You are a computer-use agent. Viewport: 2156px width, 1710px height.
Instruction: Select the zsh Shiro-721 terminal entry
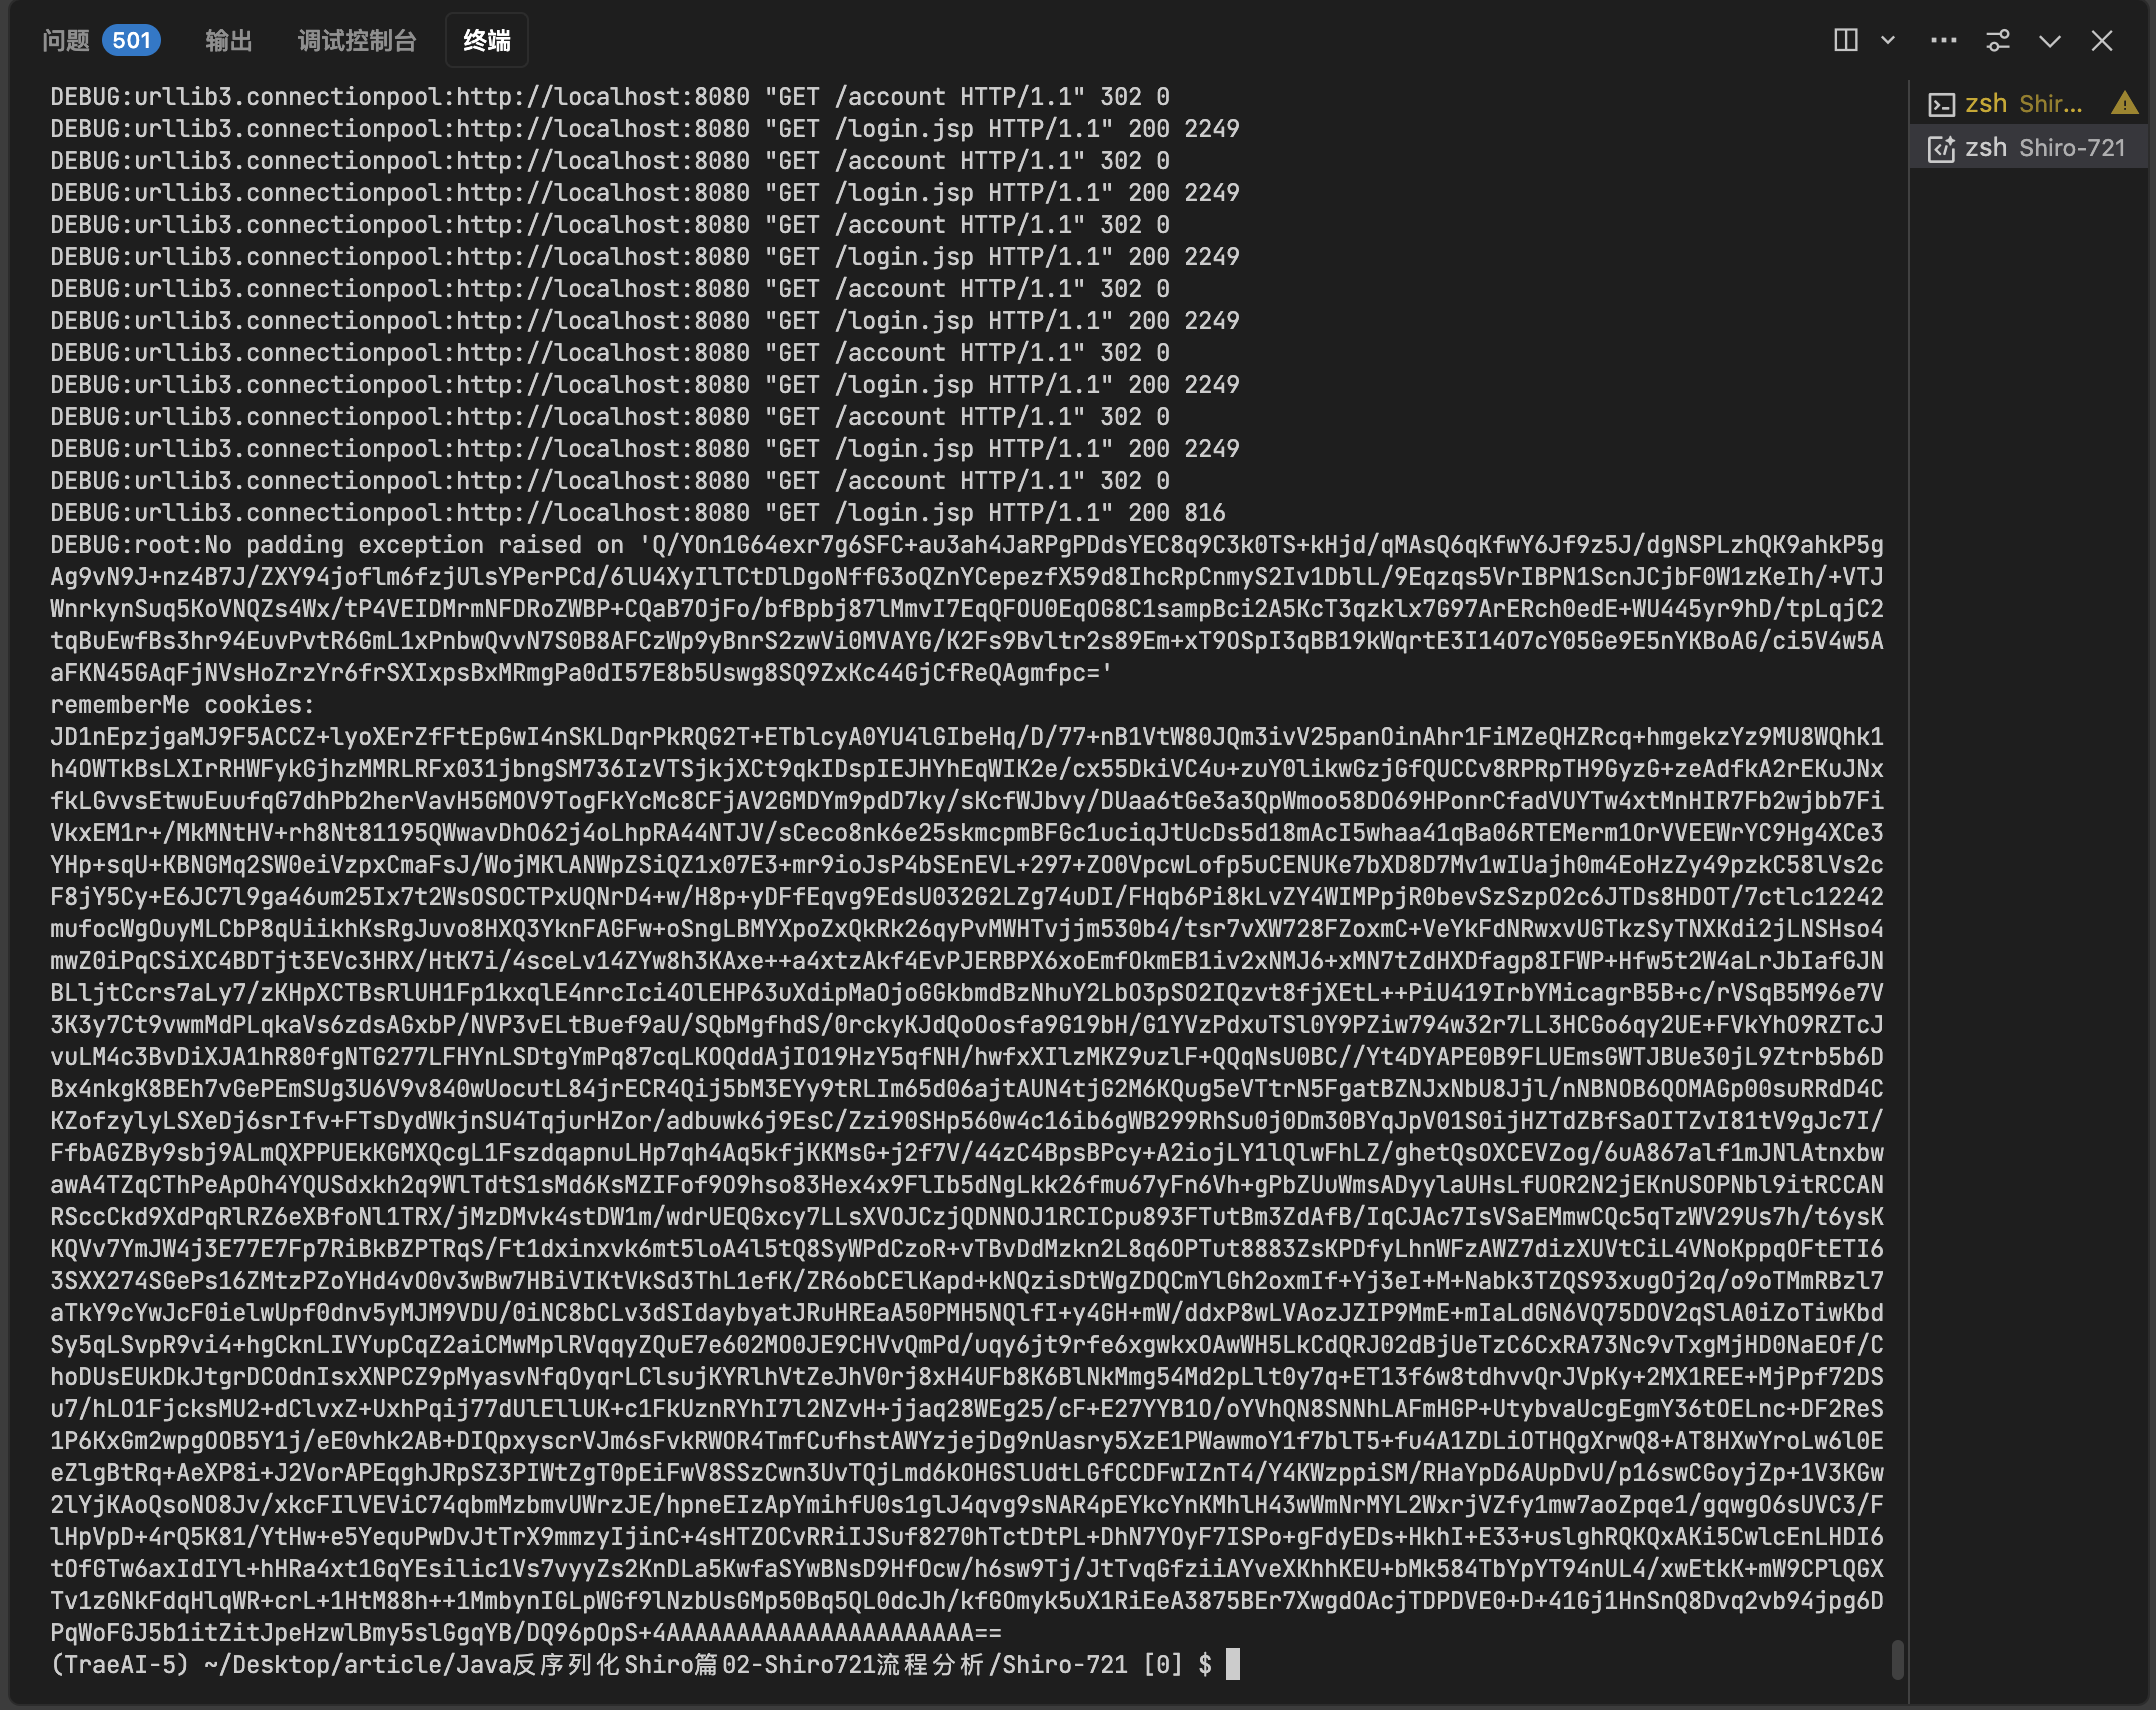(2044, 148)
